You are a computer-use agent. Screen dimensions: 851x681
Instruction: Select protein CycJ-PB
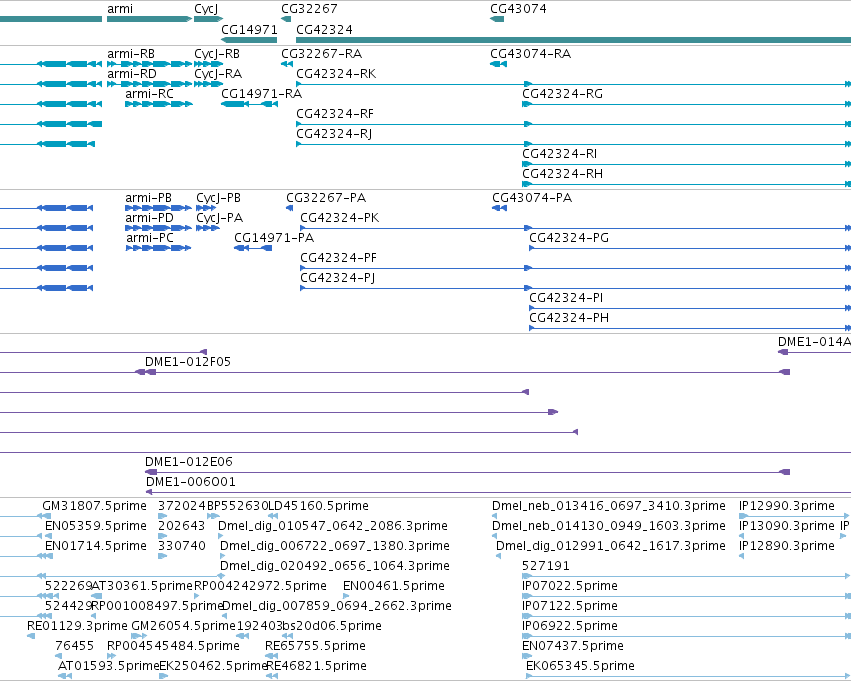pyautogui.click(x=219, y=198)
